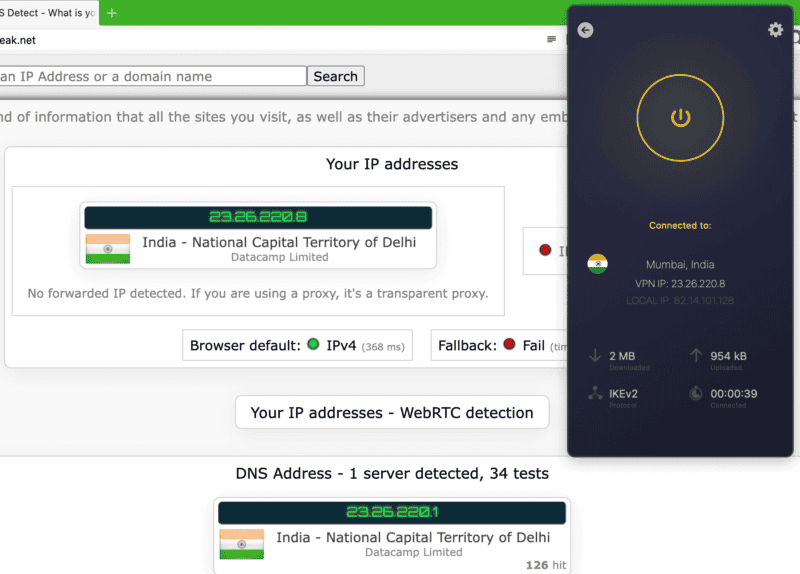The image size is (800, 574).
Task: Click red Fallback Fail indicator
Action: [x=509, y=344]
